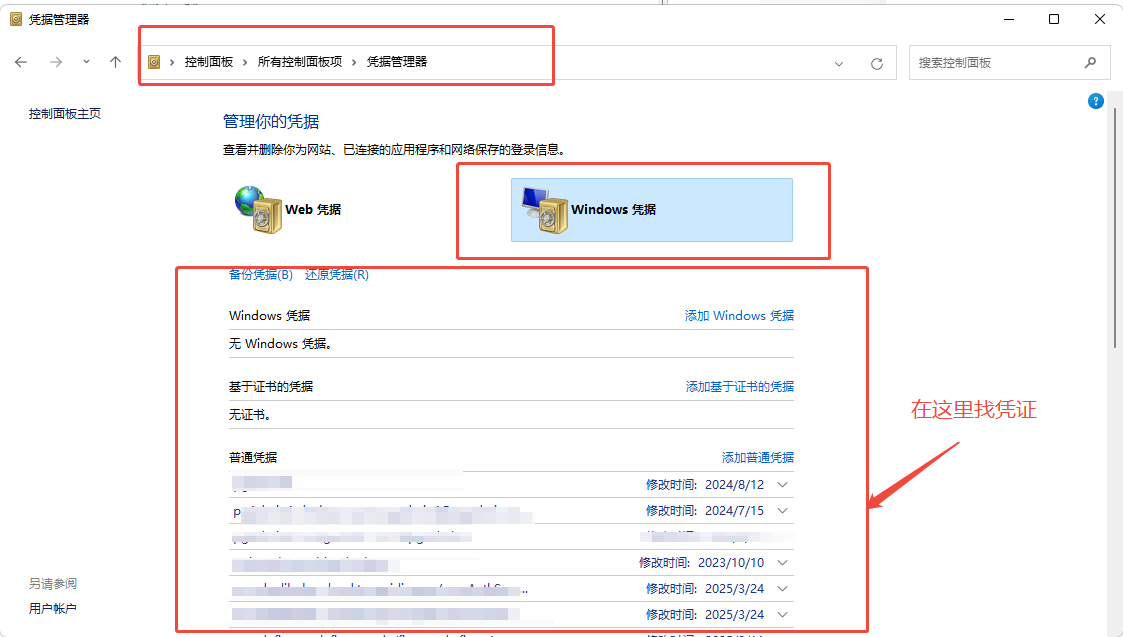This screenshot has height=637, width=1123.
Task: Click the vertical scrollbar on the right
Action: [1114, 228]
